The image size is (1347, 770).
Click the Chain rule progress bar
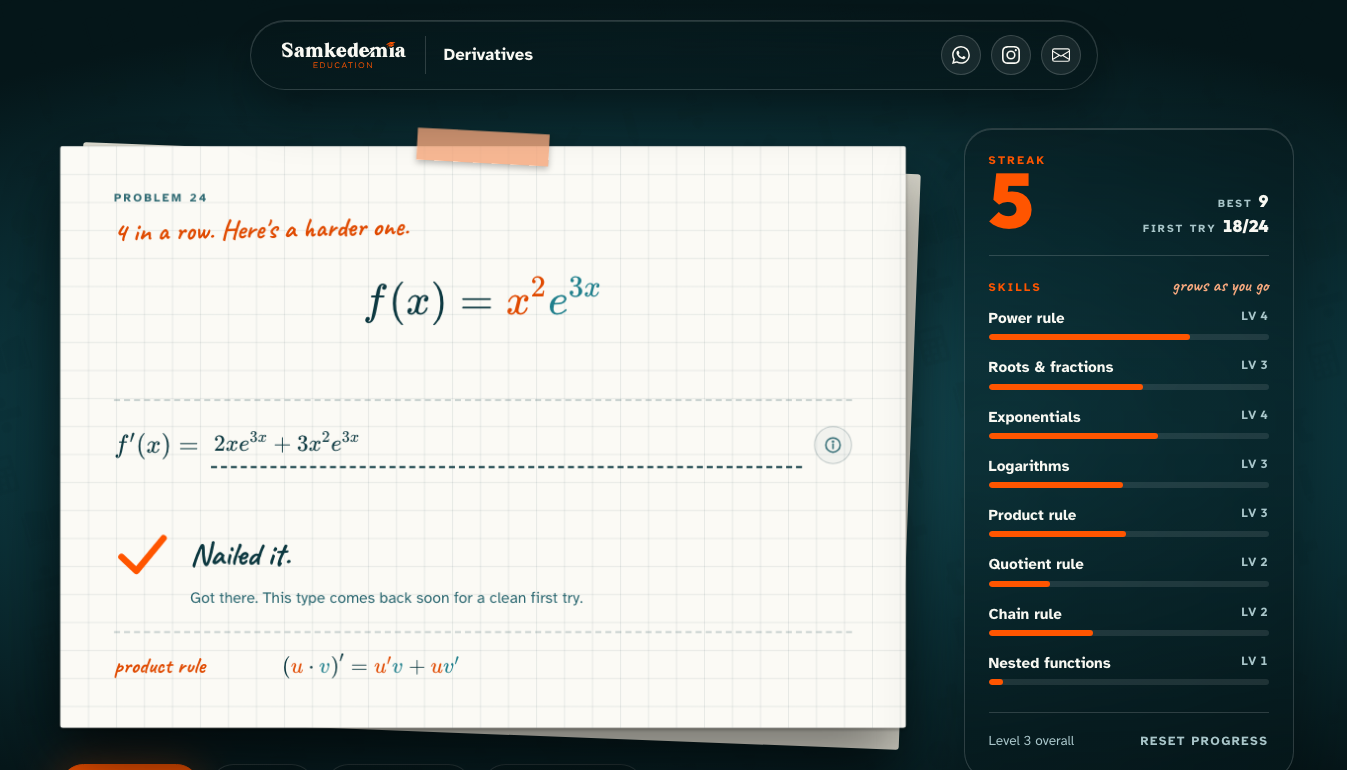(1128, 633)
